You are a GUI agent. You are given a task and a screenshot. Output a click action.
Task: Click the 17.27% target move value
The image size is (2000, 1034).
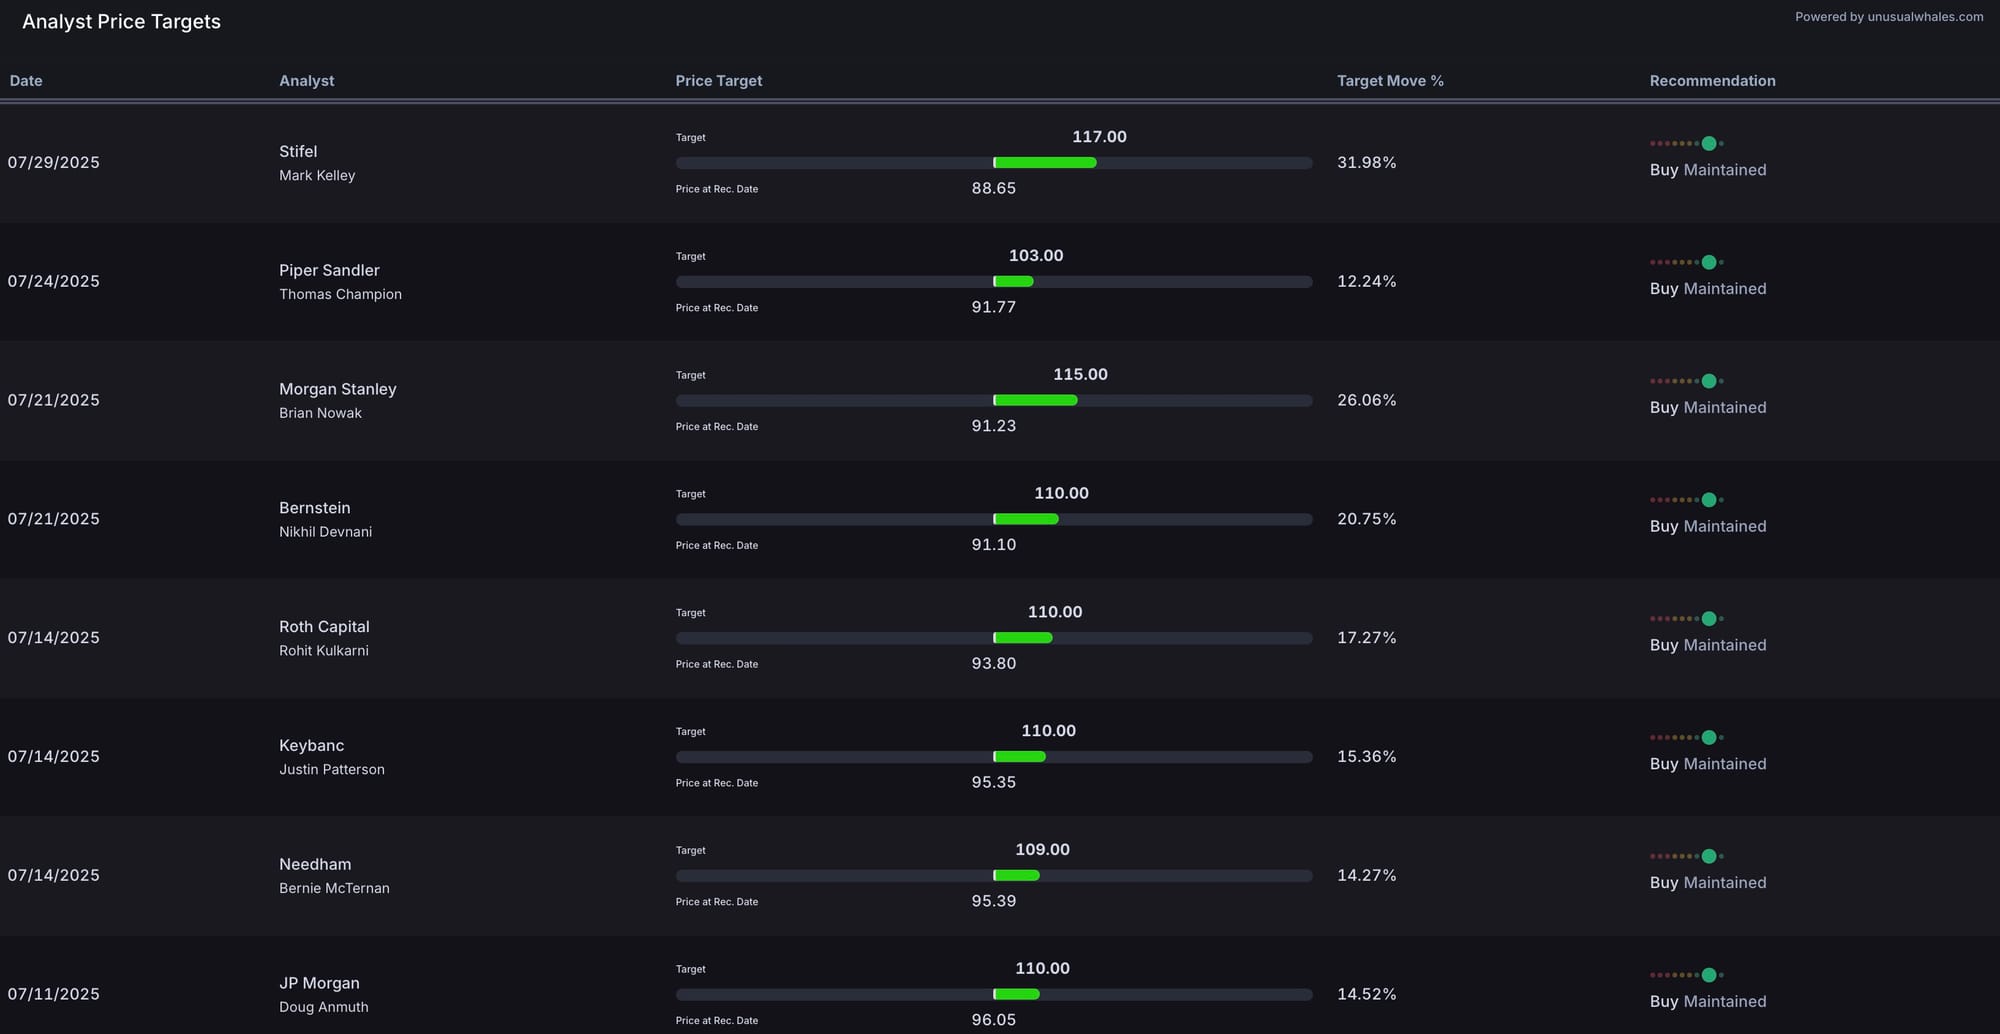1367,638
